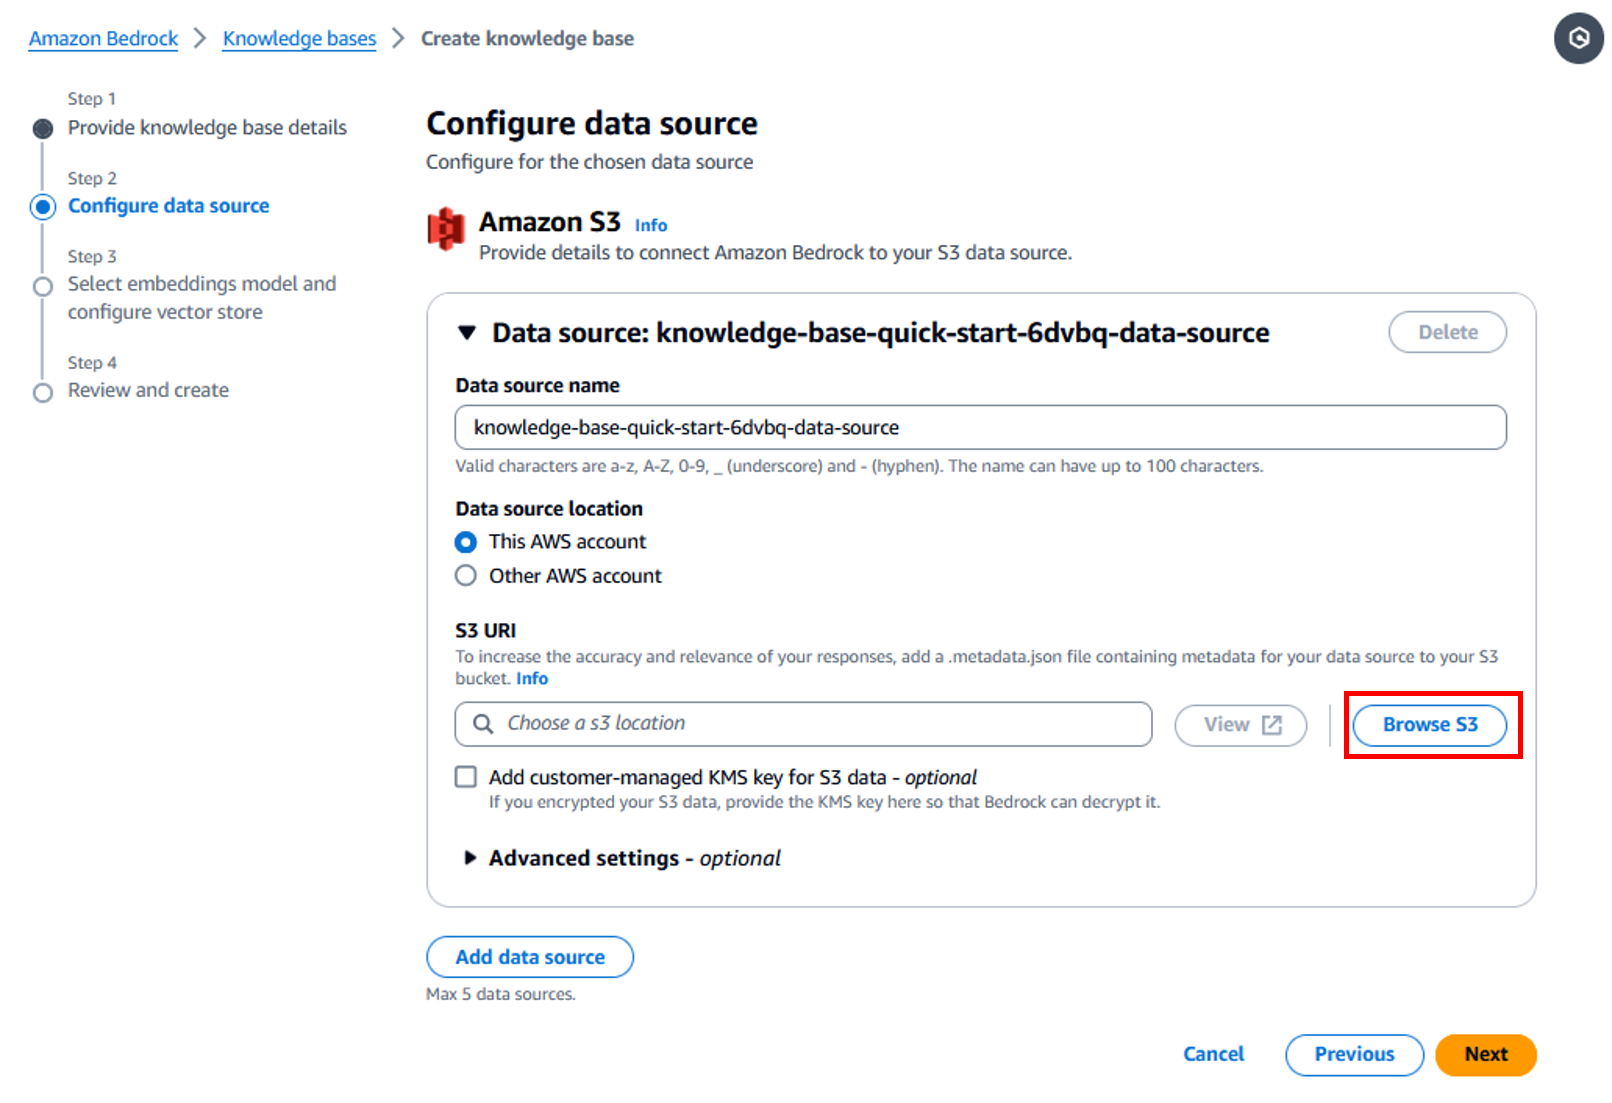This screenshot has width=1612, height=1103.
Task: Open the Knowledge bases breadcrumb
Action: pyautogui.click(x=299, y=38)
